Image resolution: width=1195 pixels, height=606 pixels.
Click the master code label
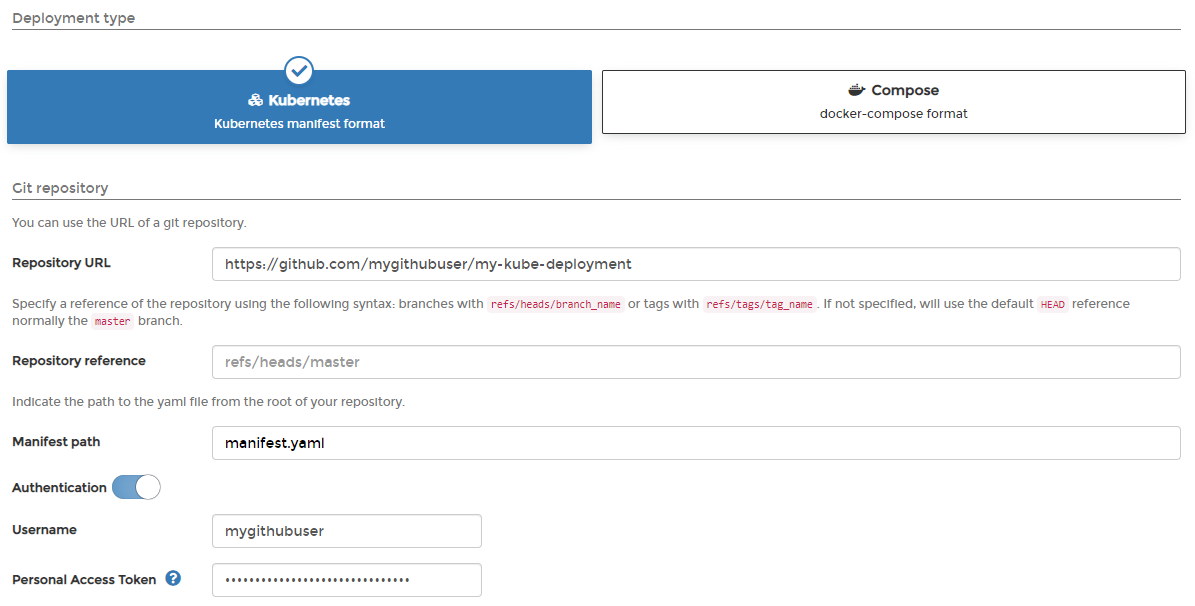113,322
